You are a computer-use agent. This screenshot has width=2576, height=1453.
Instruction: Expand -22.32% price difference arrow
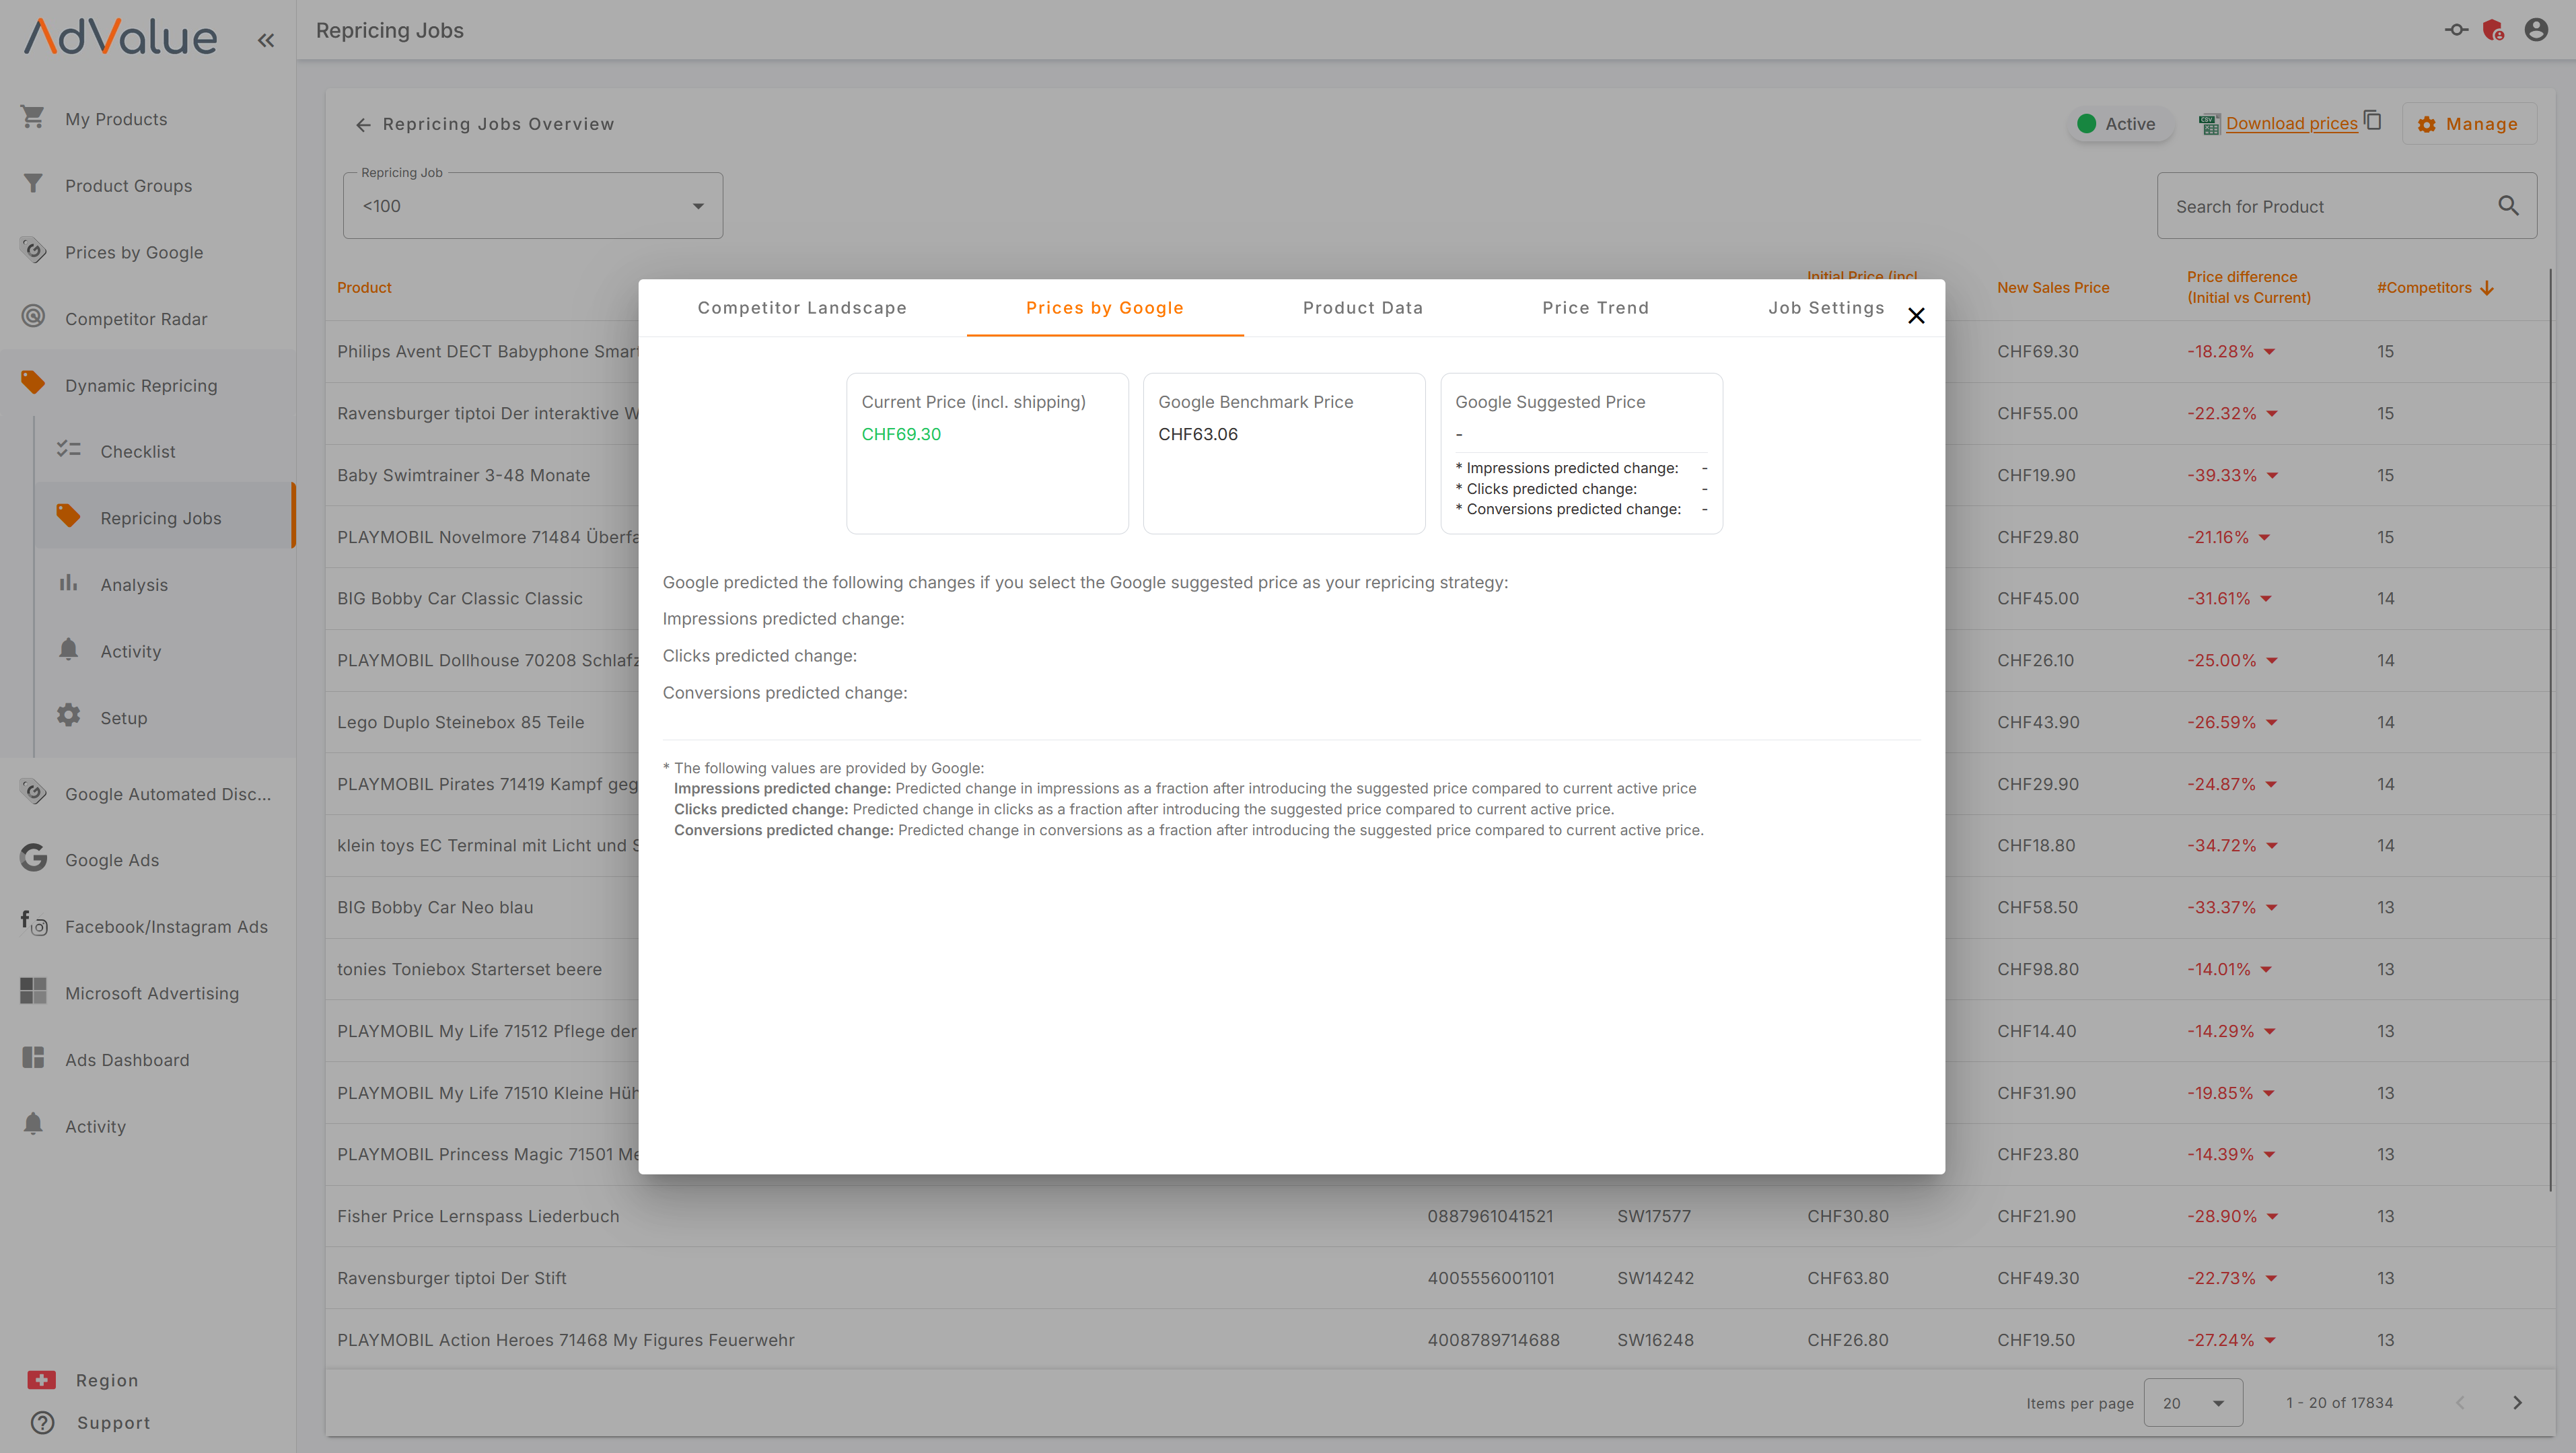pos(2272,414)
